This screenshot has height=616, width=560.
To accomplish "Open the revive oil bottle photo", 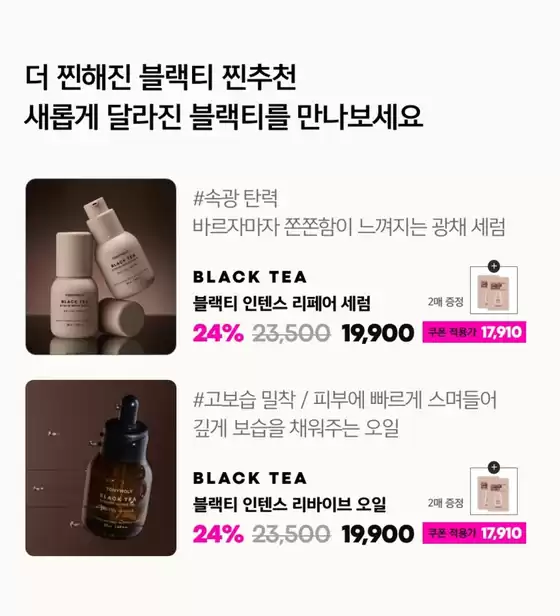I will click(101, 468).
